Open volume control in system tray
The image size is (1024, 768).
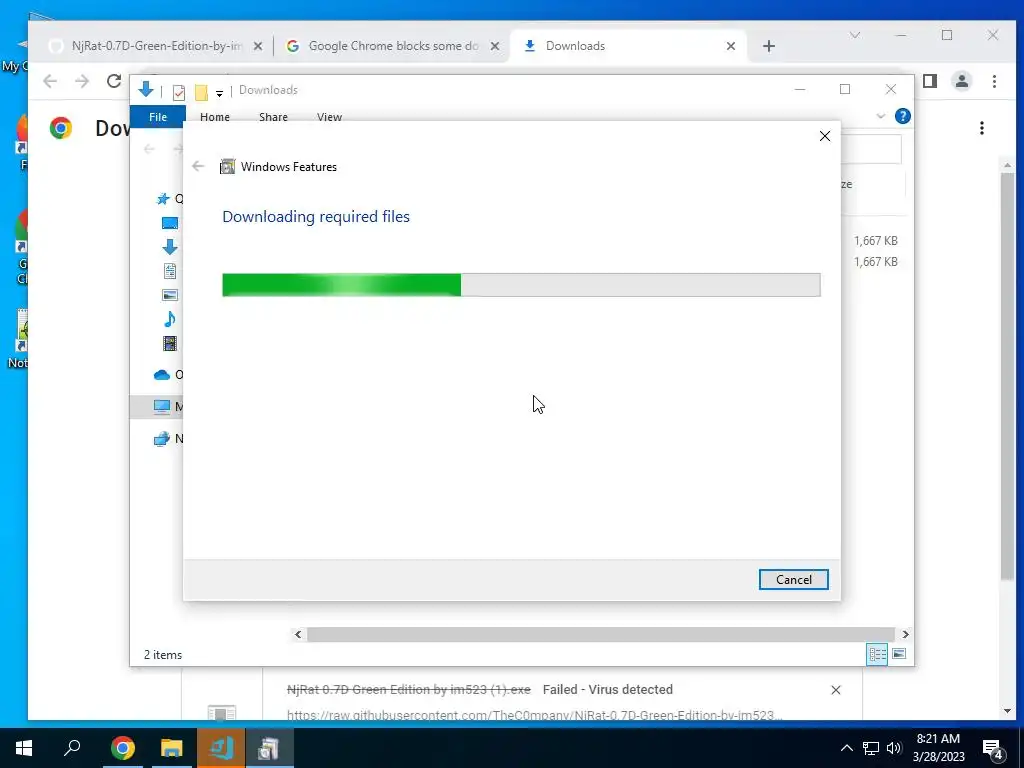coord(894,748)
